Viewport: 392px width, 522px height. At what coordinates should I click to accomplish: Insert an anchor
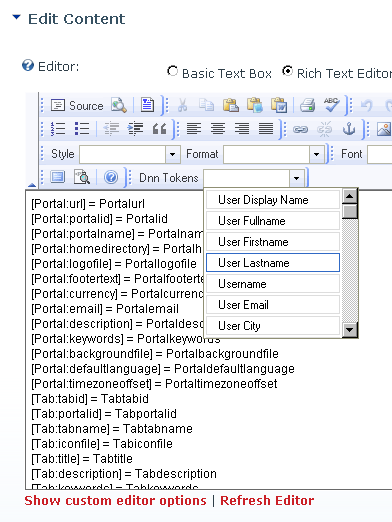pos(349,129)
